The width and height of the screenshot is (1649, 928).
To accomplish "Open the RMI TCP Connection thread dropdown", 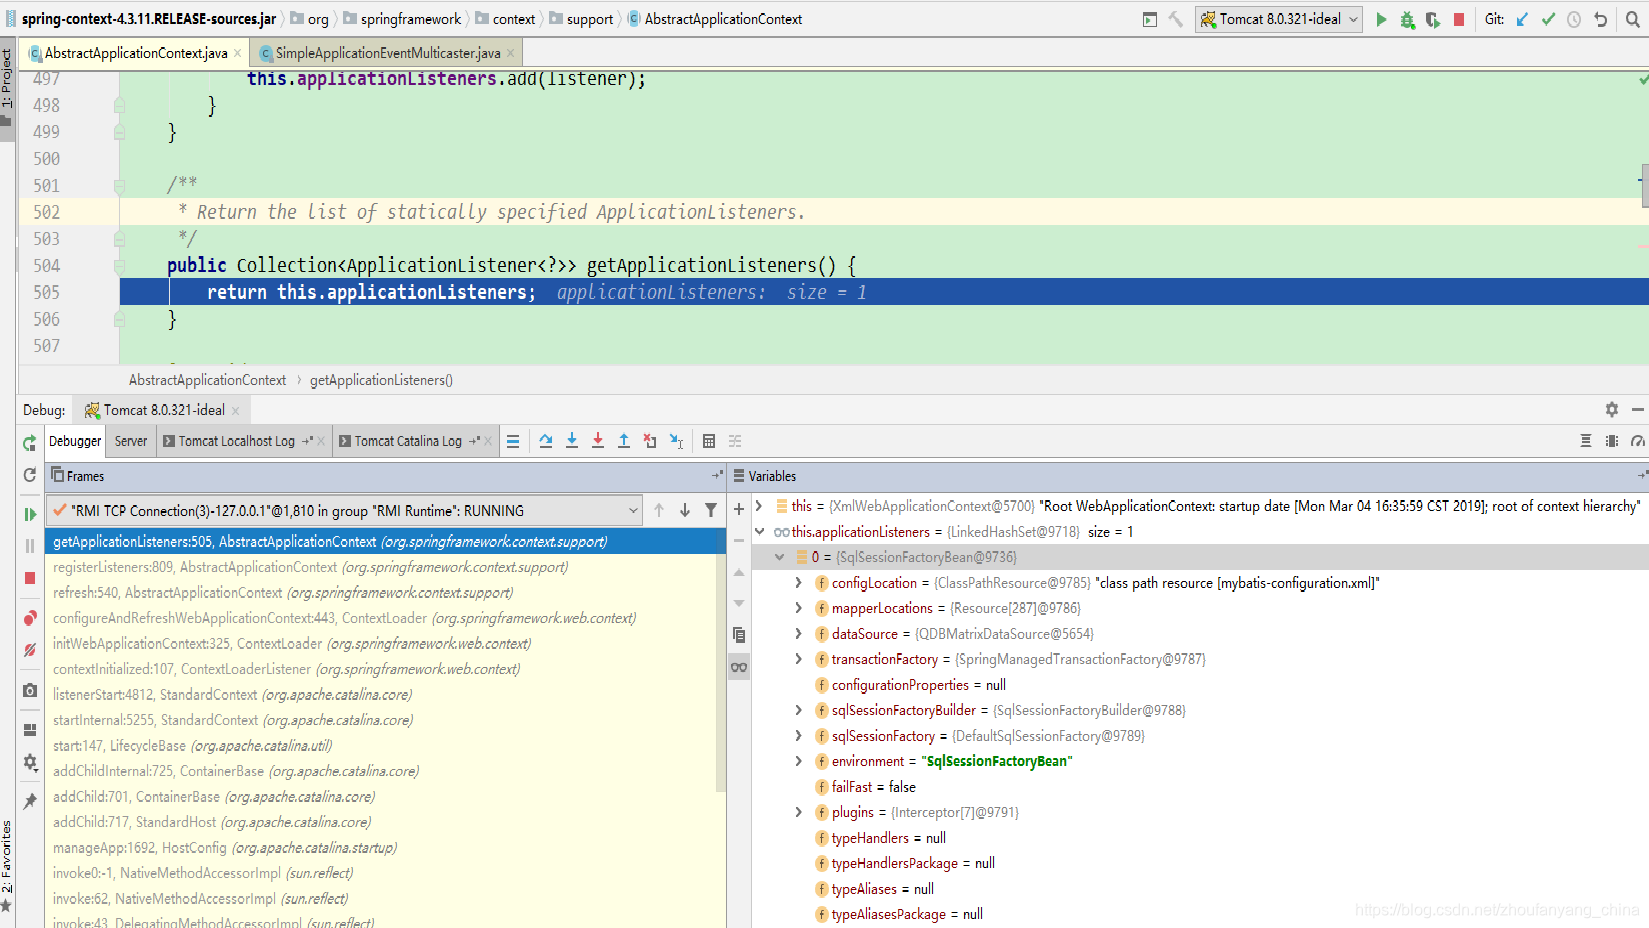I will coord(344,510).
